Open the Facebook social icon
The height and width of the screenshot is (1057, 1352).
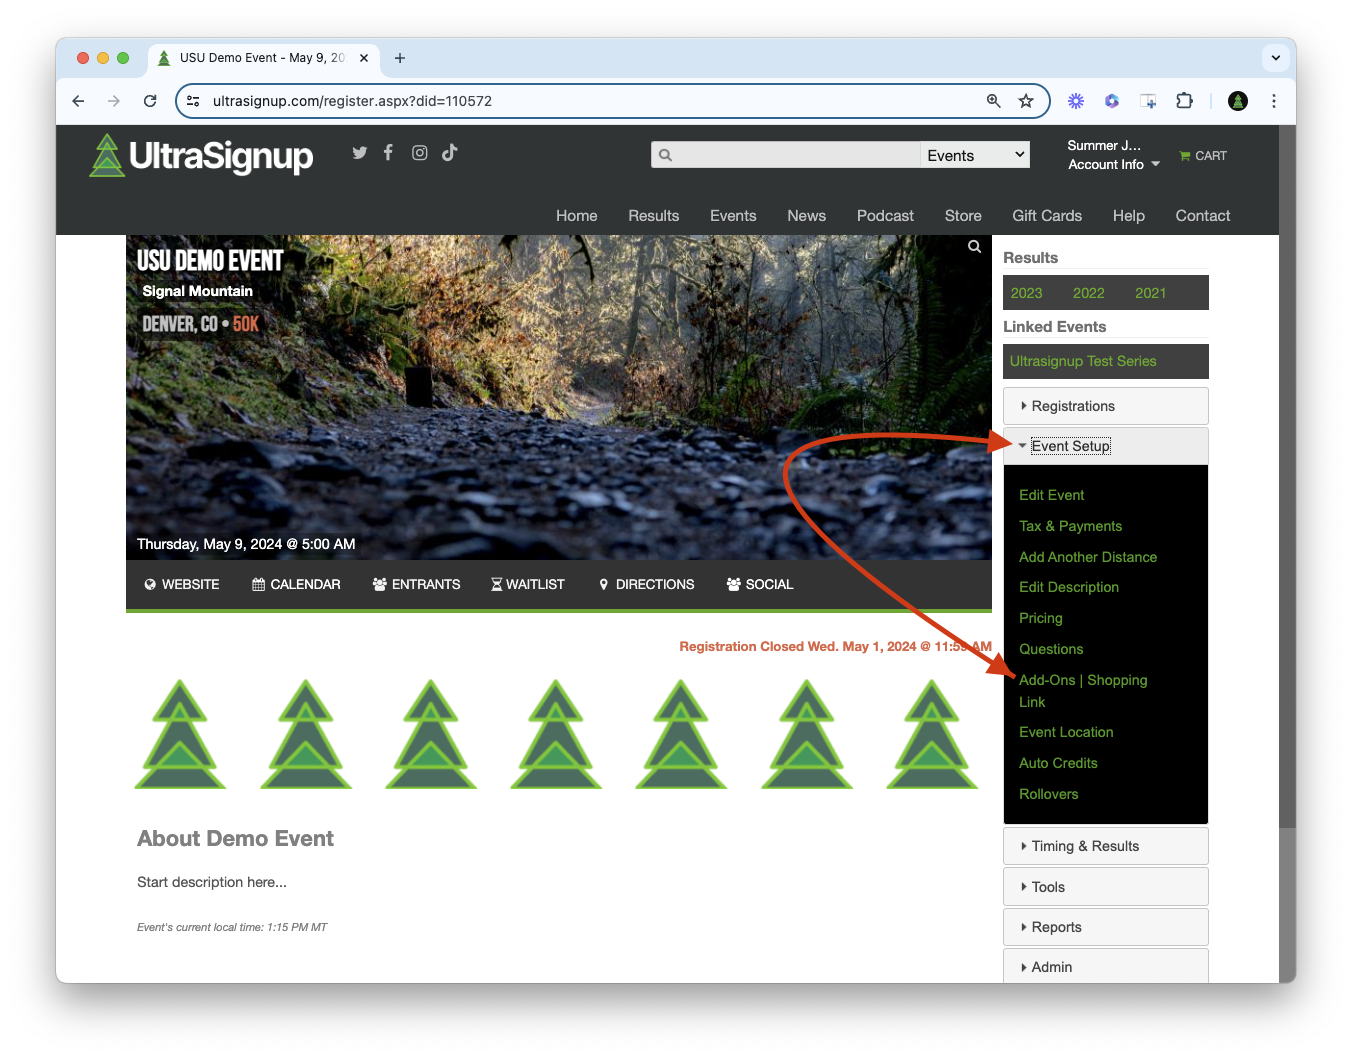tap(388, 152)
